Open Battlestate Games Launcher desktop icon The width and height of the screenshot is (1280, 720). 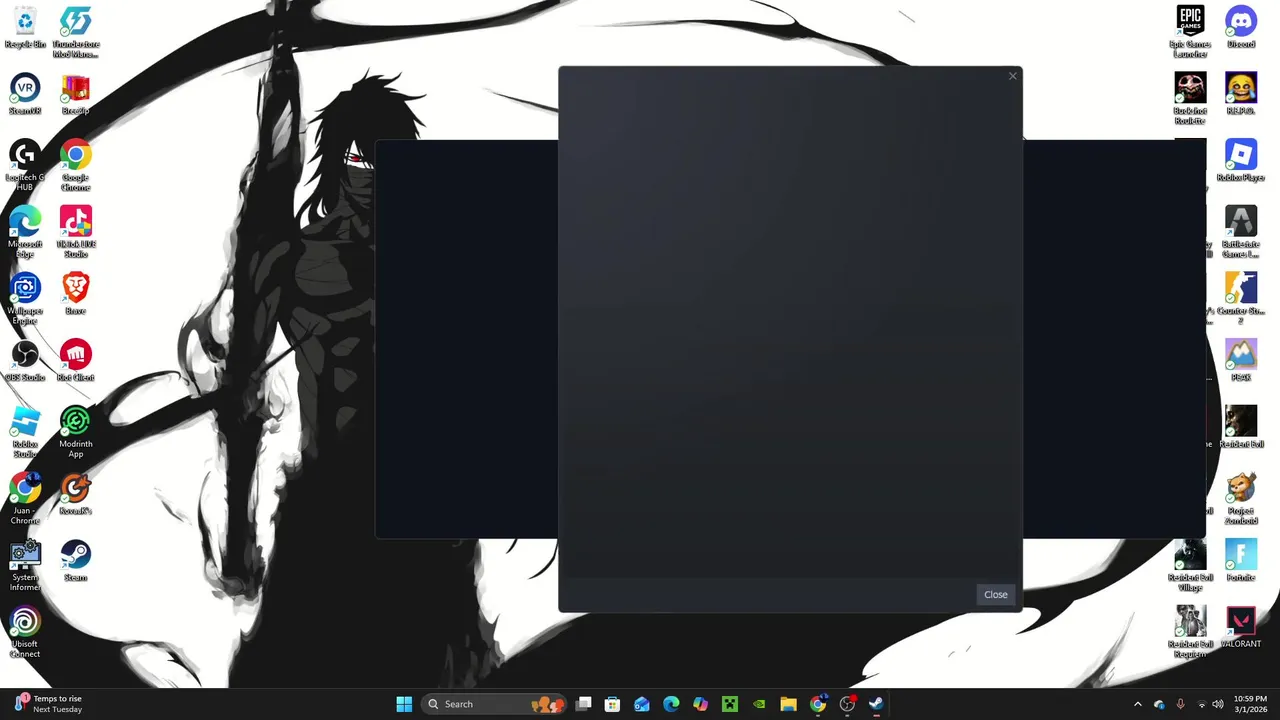tap(1241, 232)
